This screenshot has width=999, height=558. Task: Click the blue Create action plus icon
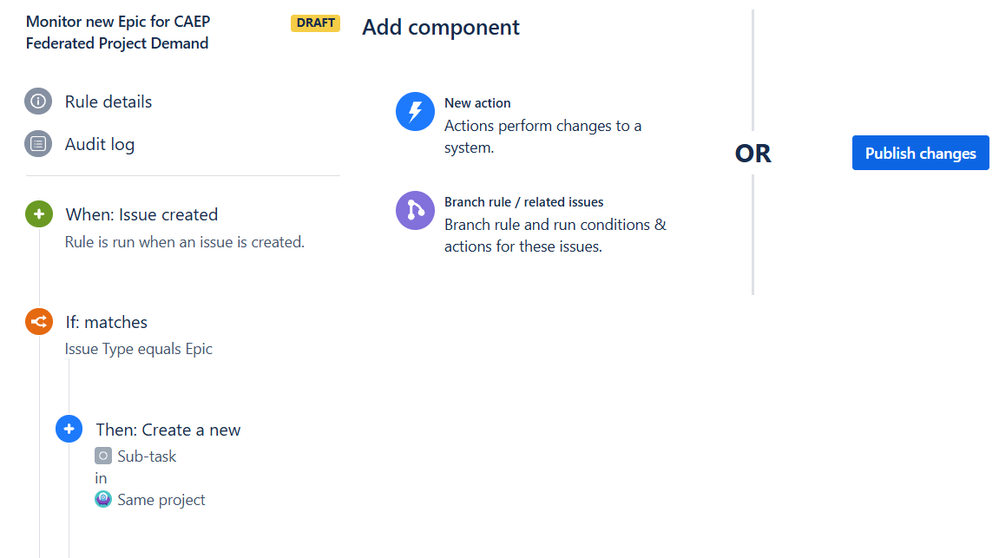(69, 430)
